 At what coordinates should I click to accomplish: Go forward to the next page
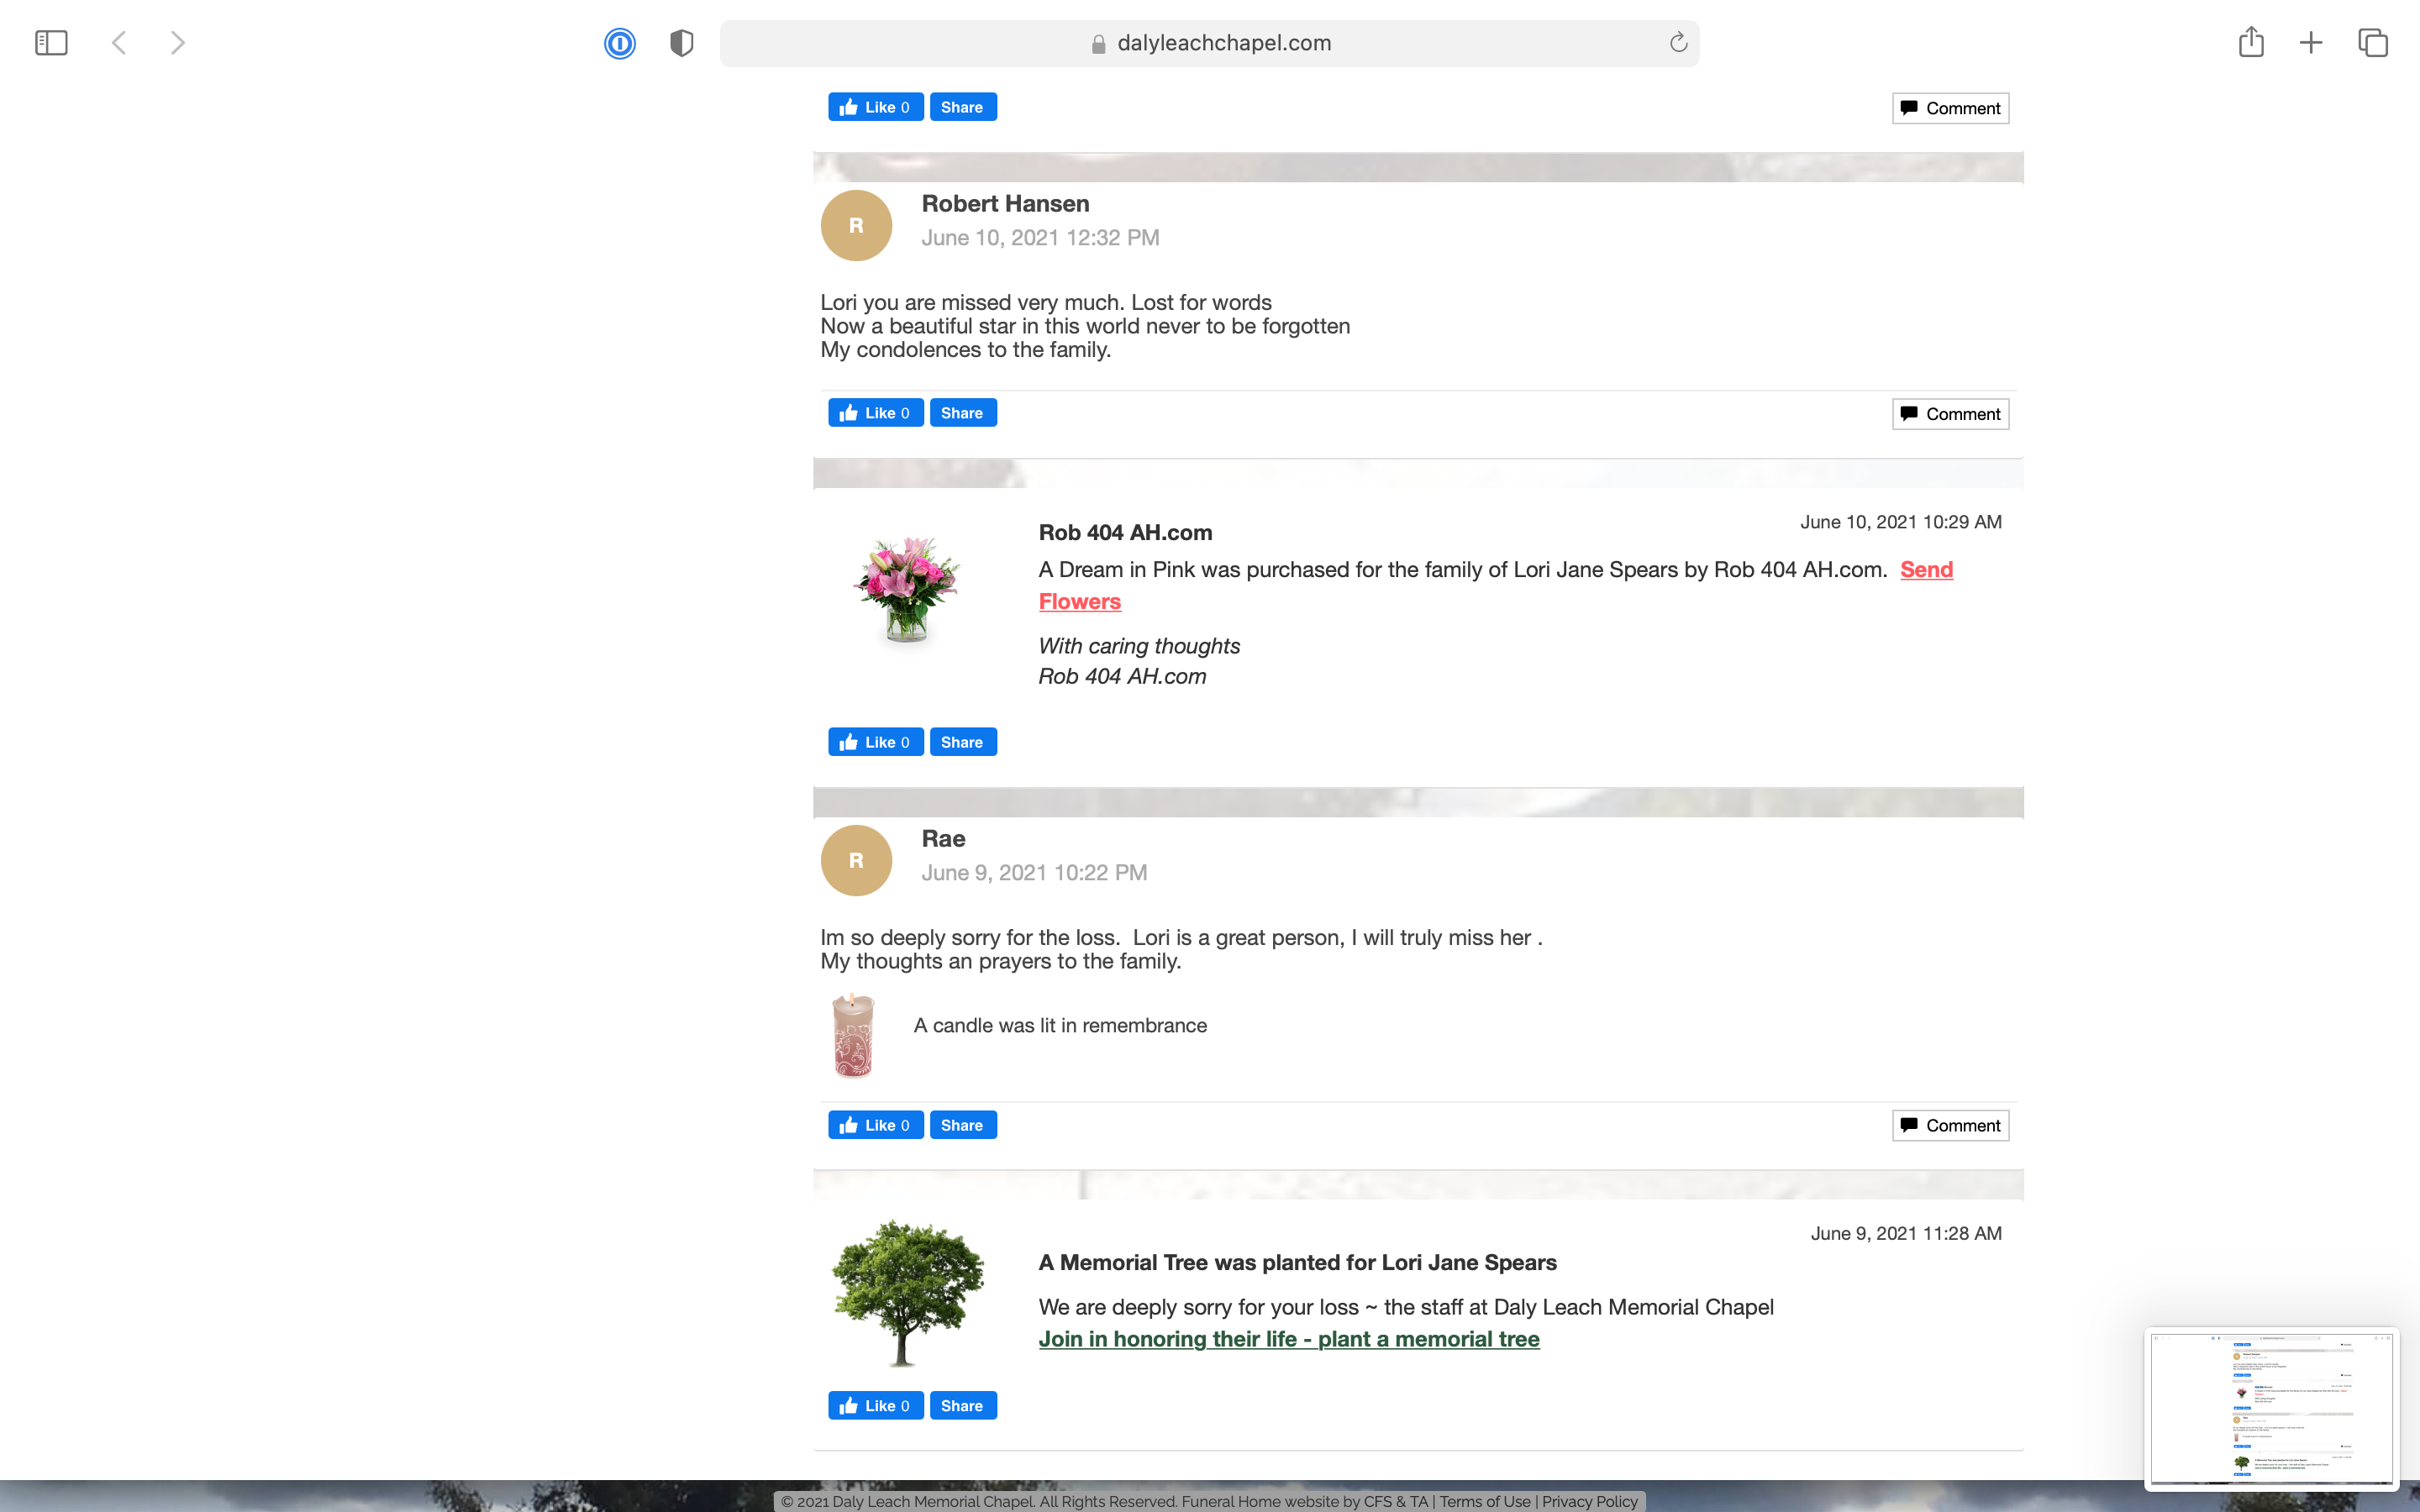coord(177,43)
